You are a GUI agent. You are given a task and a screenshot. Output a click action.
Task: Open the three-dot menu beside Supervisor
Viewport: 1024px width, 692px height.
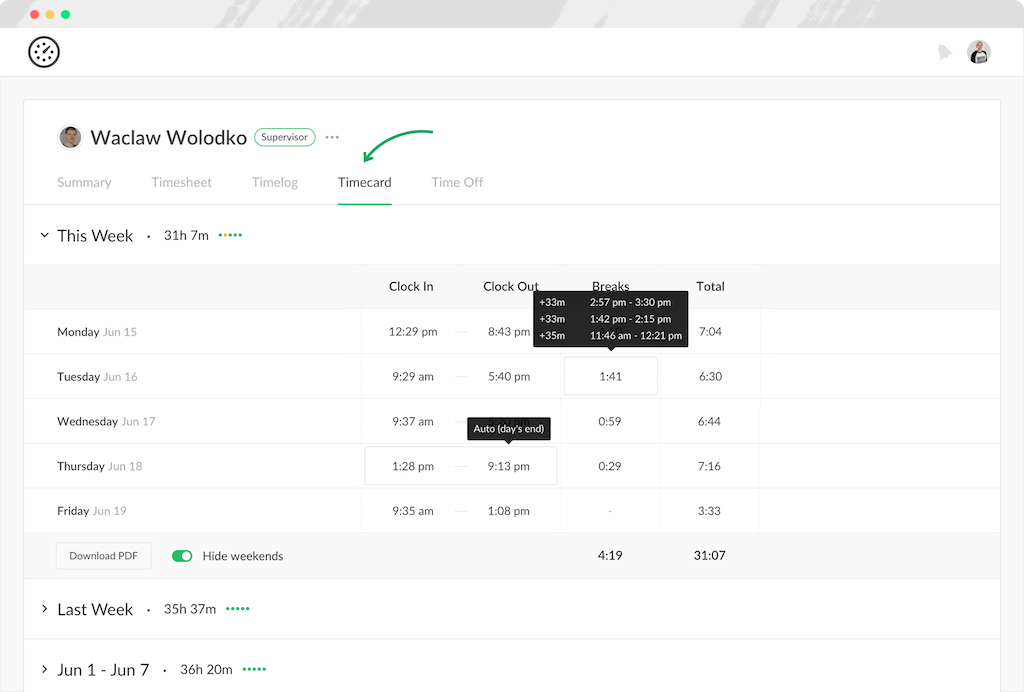coord(332,137)
